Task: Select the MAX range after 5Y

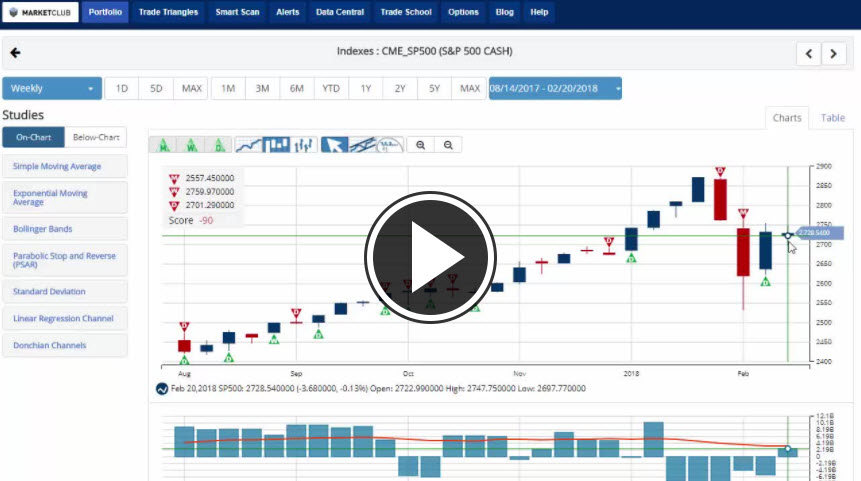Action: point(469,88)
